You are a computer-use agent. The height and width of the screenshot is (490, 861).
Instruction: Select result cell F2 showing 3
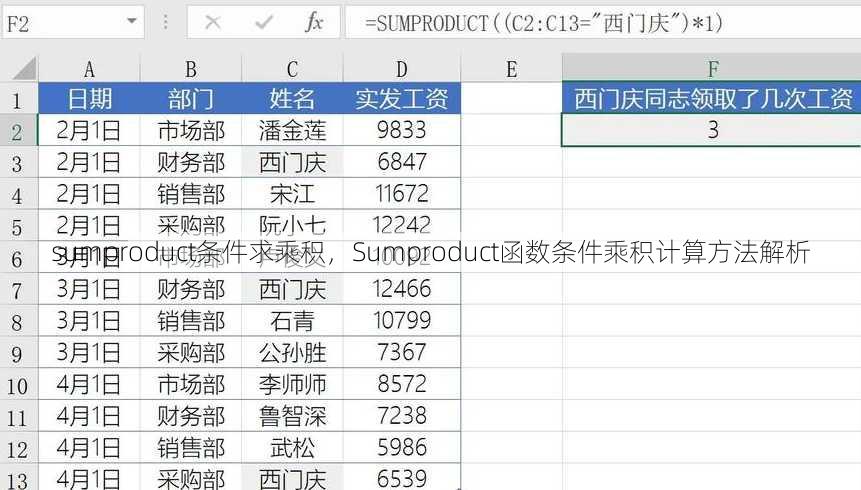tap(712, 130)
